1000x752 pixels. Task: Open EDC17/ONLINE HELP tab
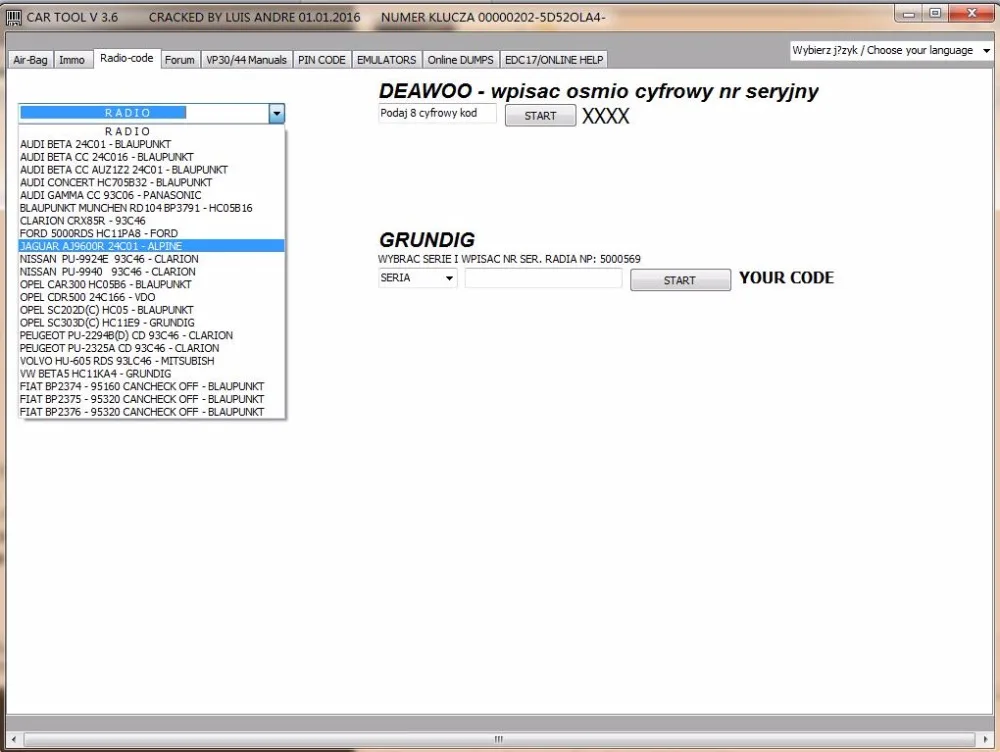(554, 60)
